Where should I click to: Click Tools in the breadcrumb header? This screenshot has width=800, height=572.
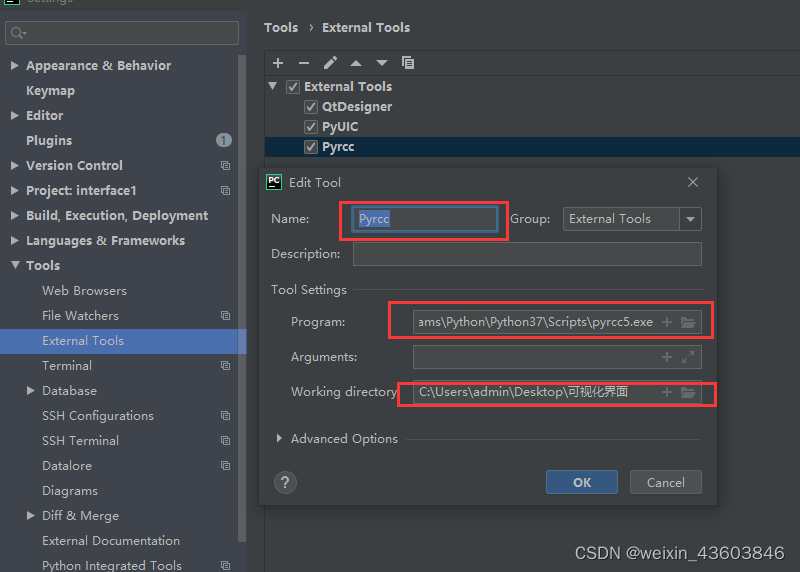(281, 28)
